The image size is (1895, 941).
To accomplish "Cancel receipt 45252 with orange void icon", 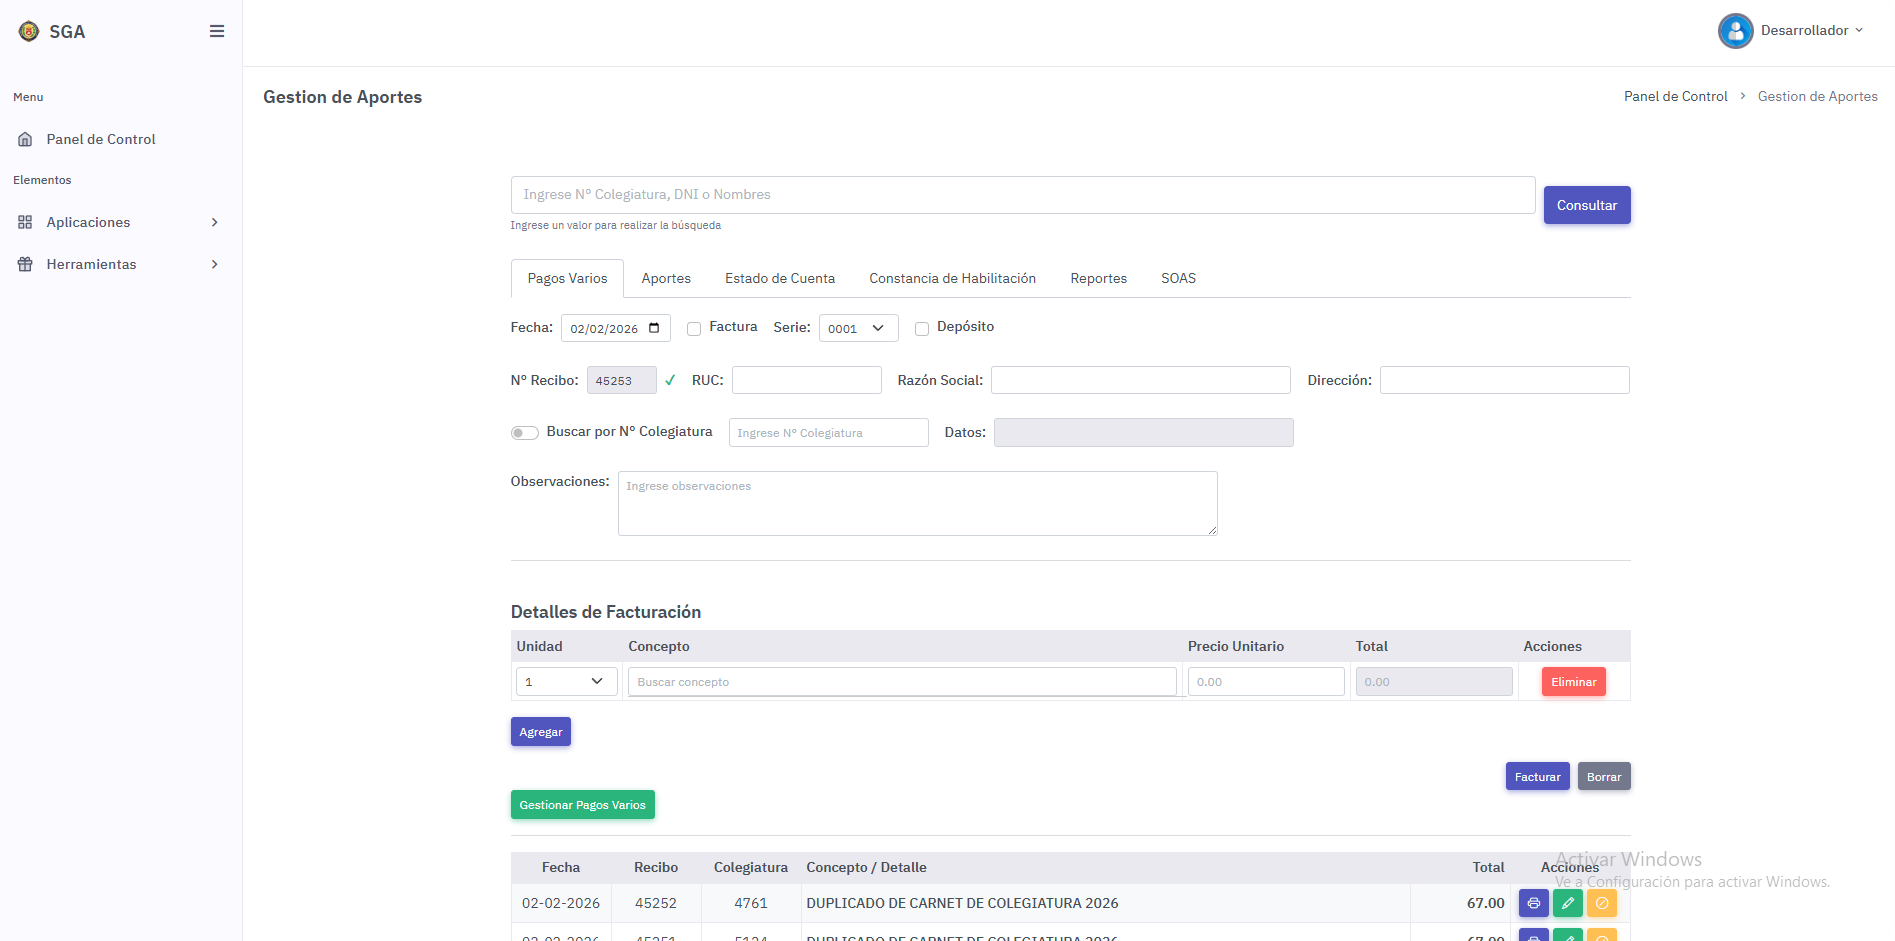I will (x=1601, y=903).
